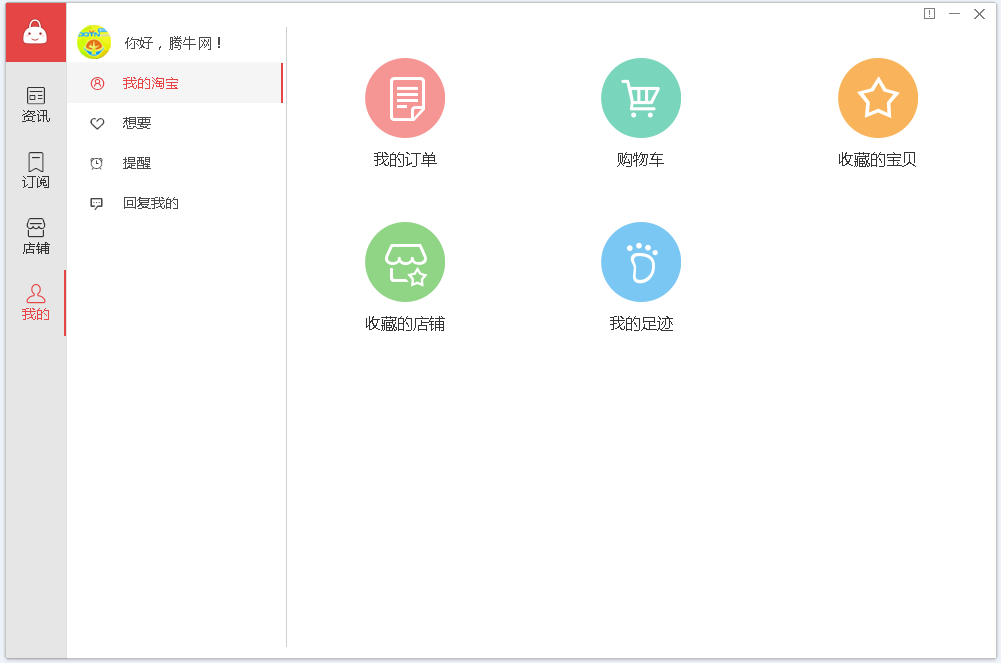Click the greeting text 你好，腾牛网
1001x663 pixels.
[x=173, y=43]
